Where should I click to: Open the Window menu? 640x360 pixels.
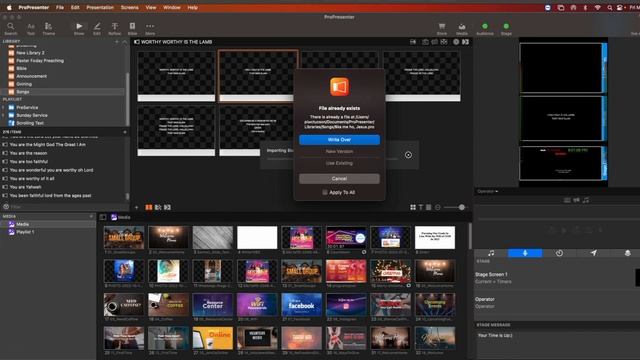[172, 7]
